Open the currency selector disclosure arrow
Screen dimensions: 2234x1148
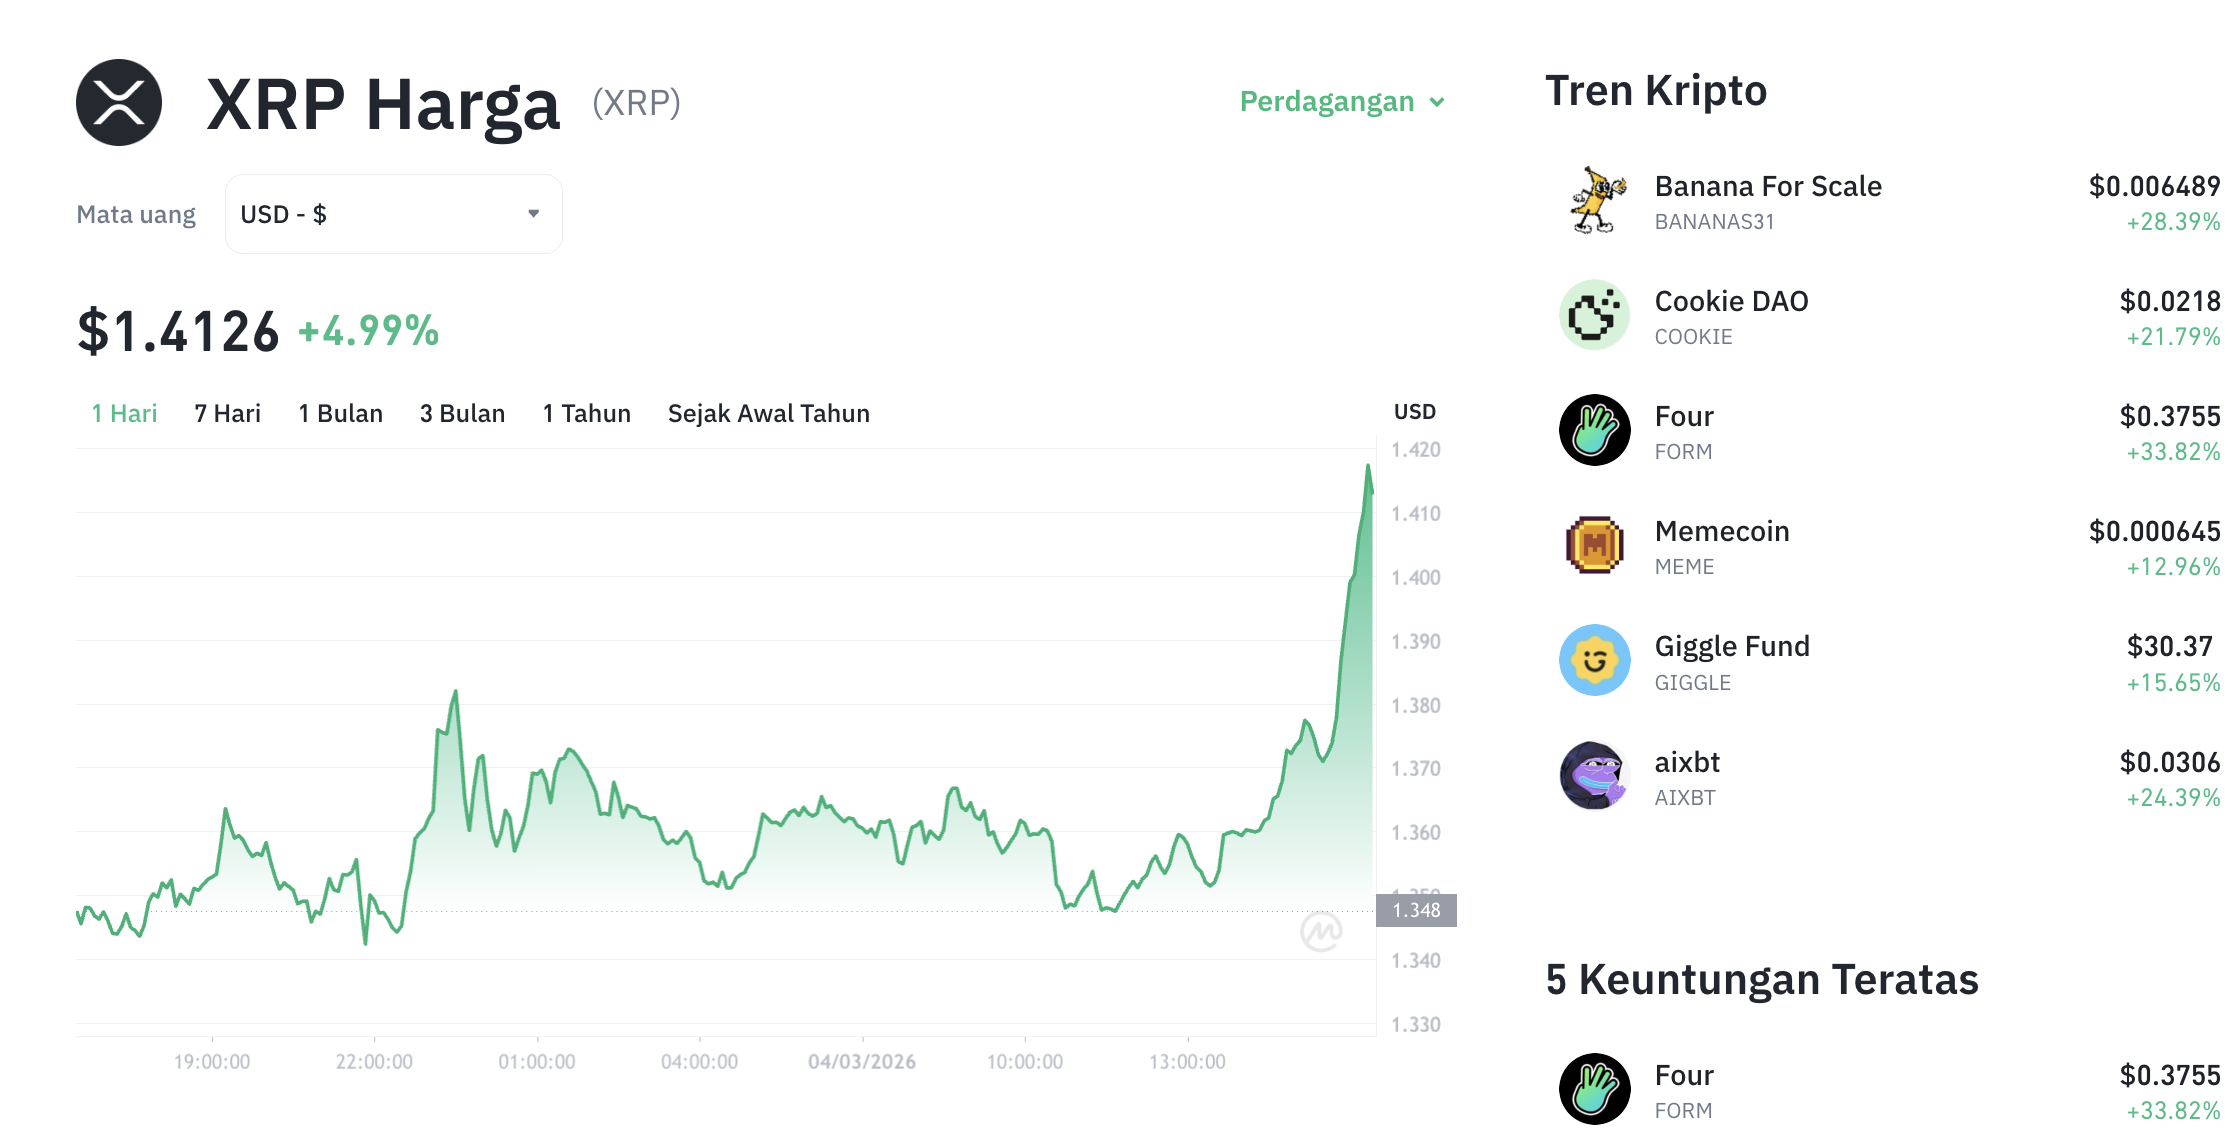point(534,213)
